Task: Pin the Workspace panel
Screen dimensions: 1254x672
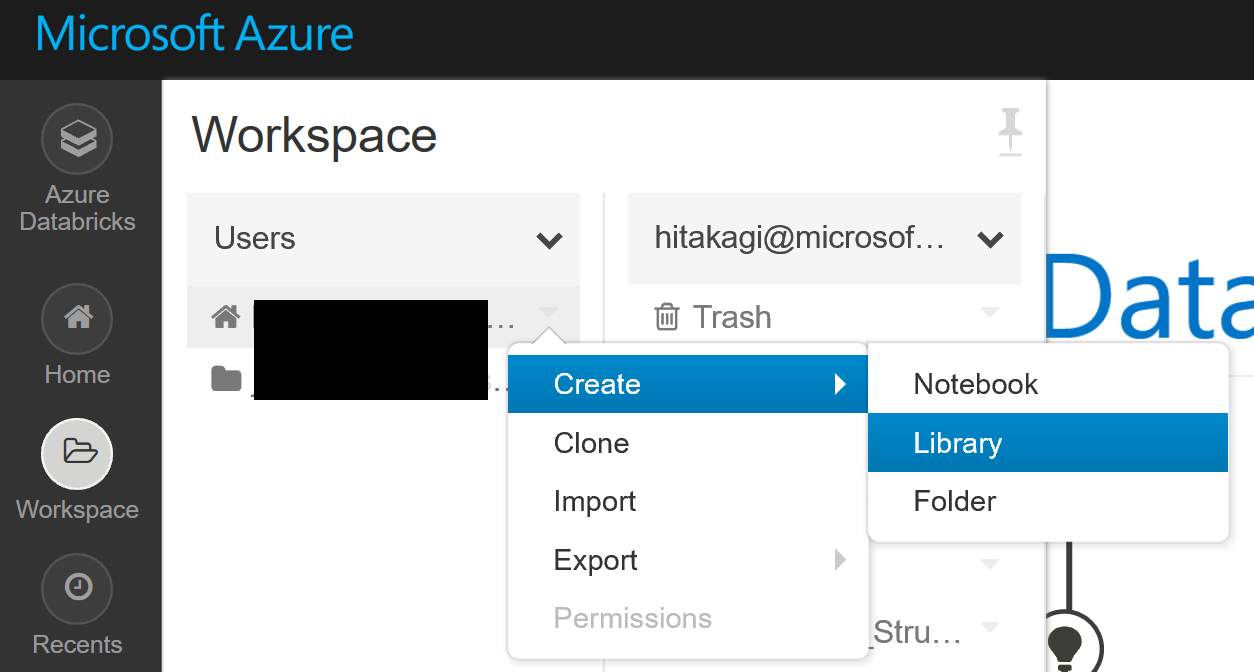Action: tap(1010, 130)
